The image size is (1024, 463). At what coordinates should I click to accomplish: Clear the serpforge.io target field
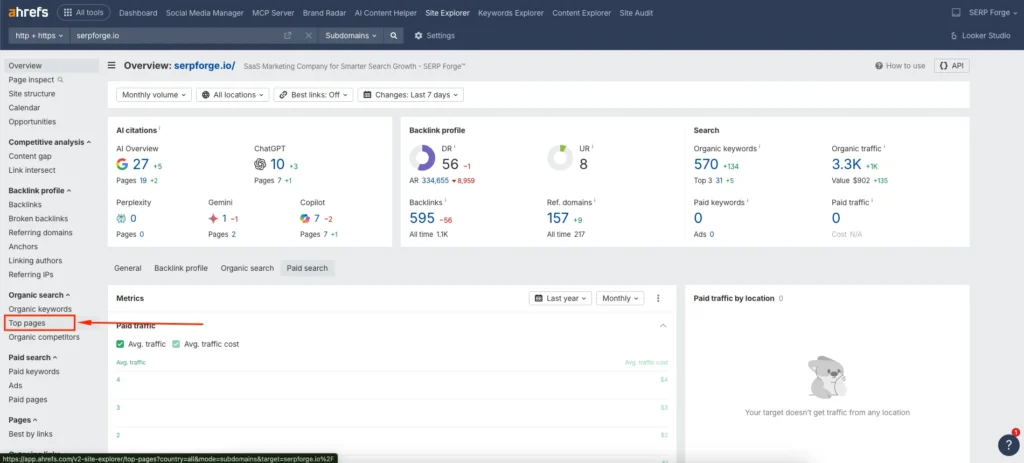tap(308, 36)
